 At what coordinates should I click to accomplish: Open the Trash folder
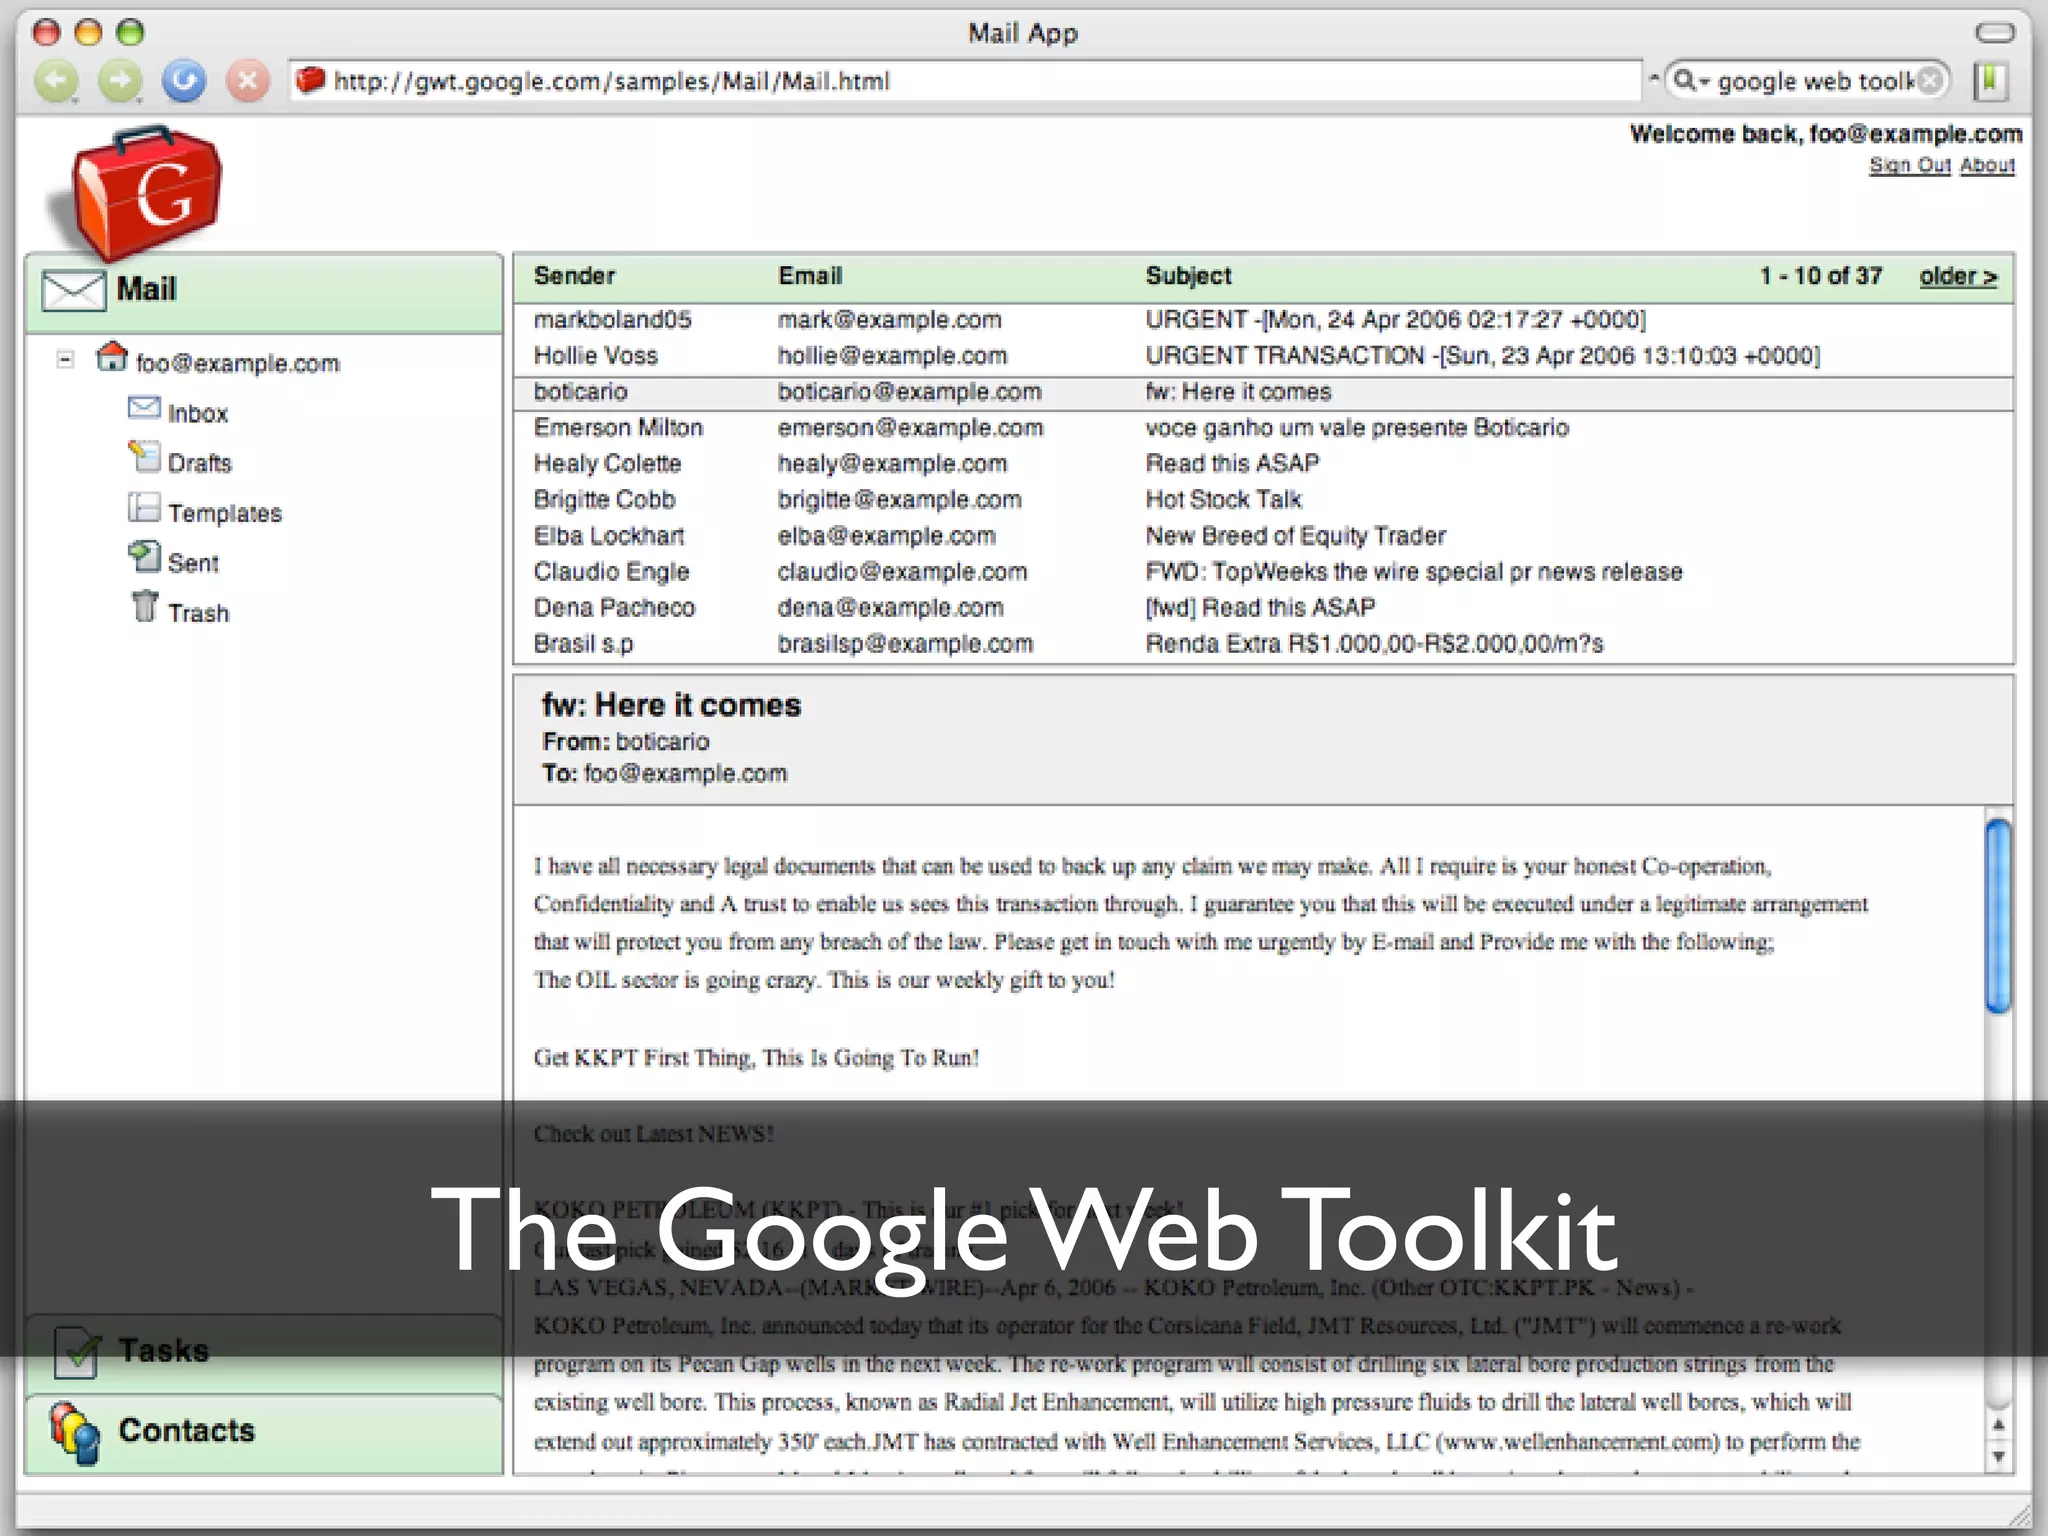point(198,613)
